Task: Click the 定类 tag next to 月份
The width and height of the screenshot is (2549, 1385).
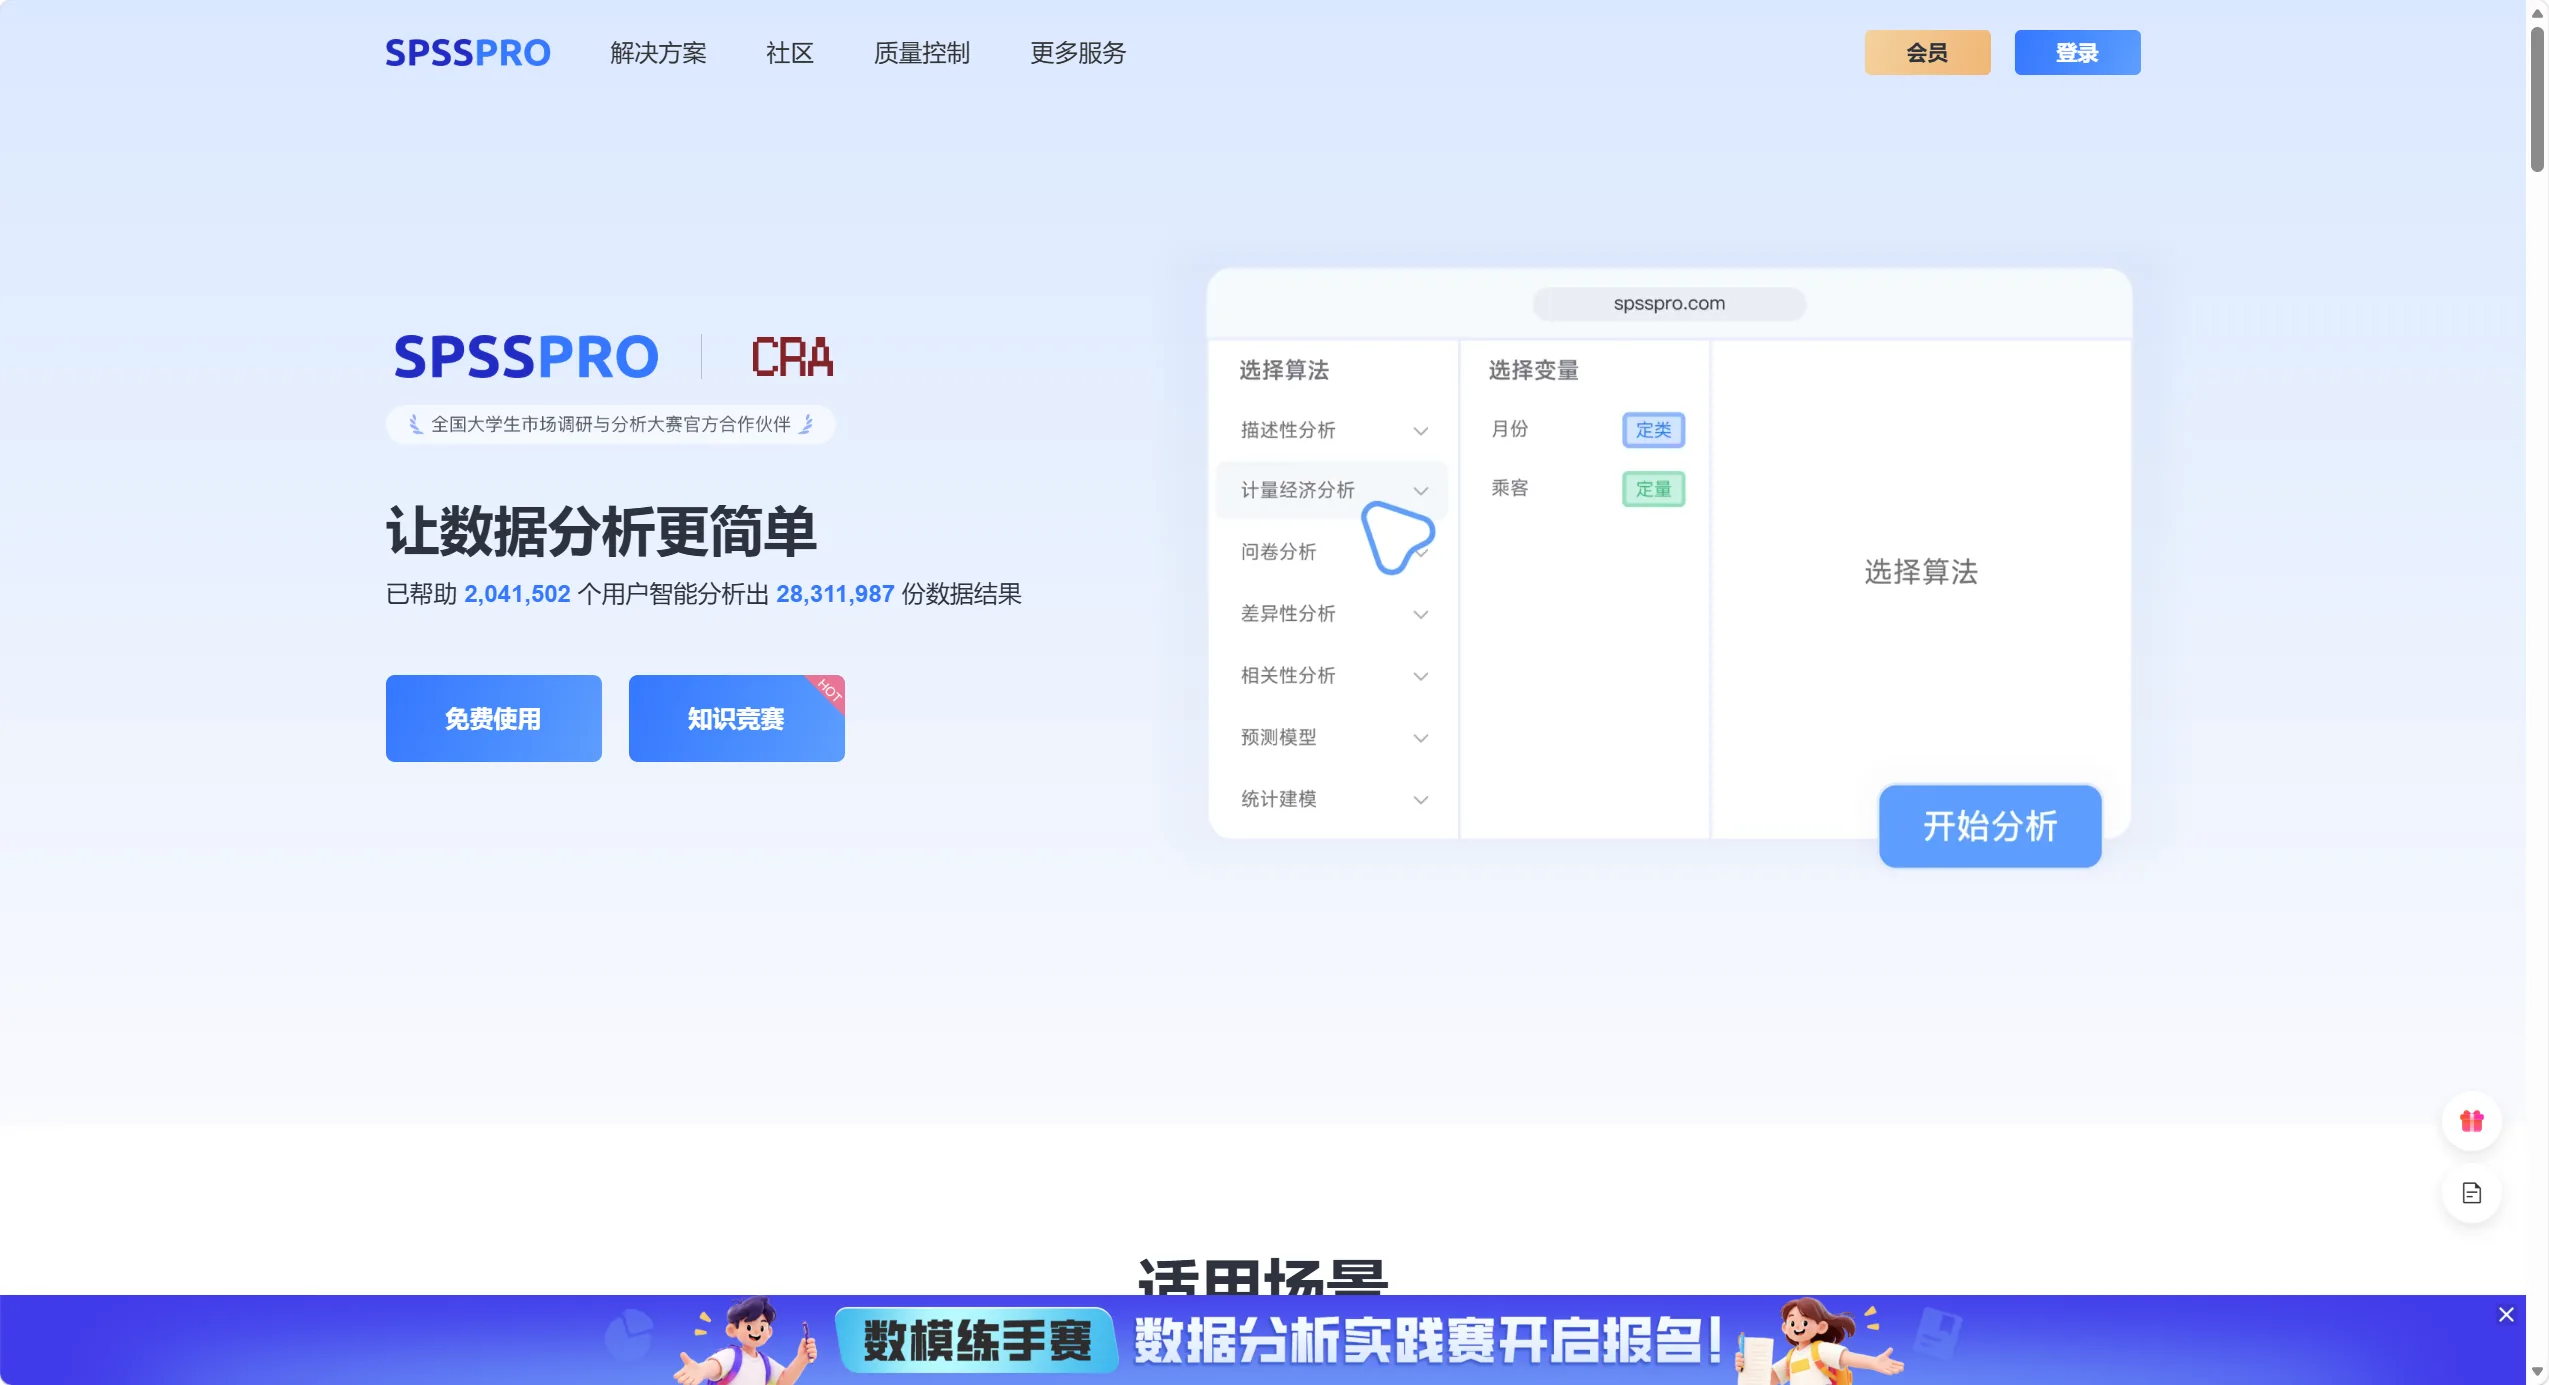Action: coord(1653,430)
